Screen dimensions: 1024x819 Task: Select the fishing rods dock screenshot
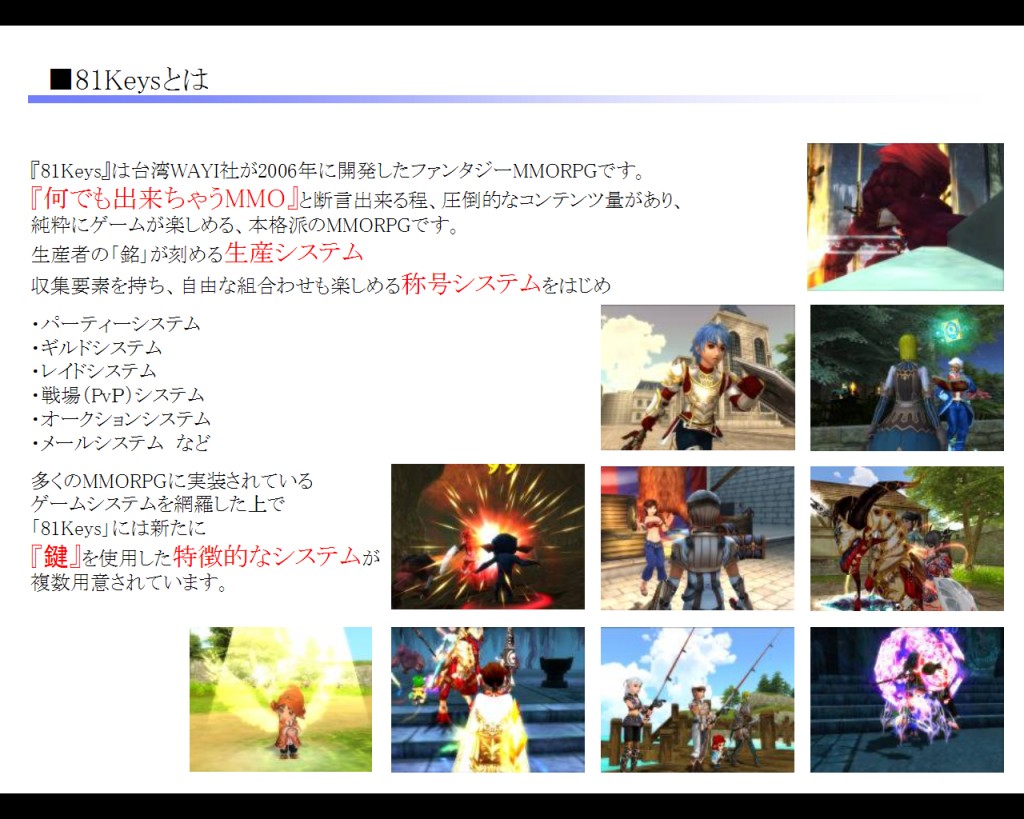pos(697,699)
